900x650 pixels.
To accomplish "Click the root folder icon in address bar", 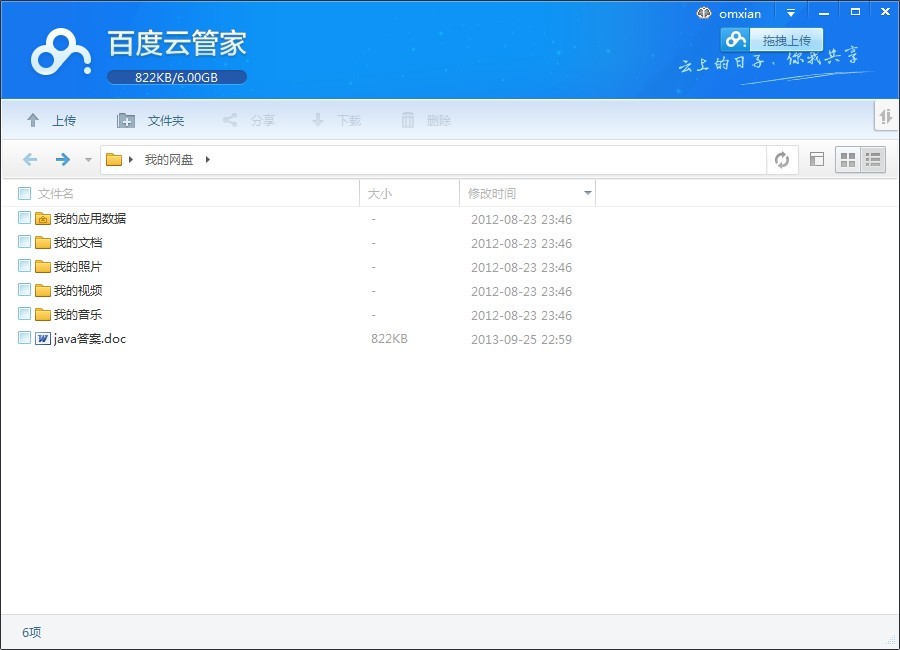I will coord(114,159).
